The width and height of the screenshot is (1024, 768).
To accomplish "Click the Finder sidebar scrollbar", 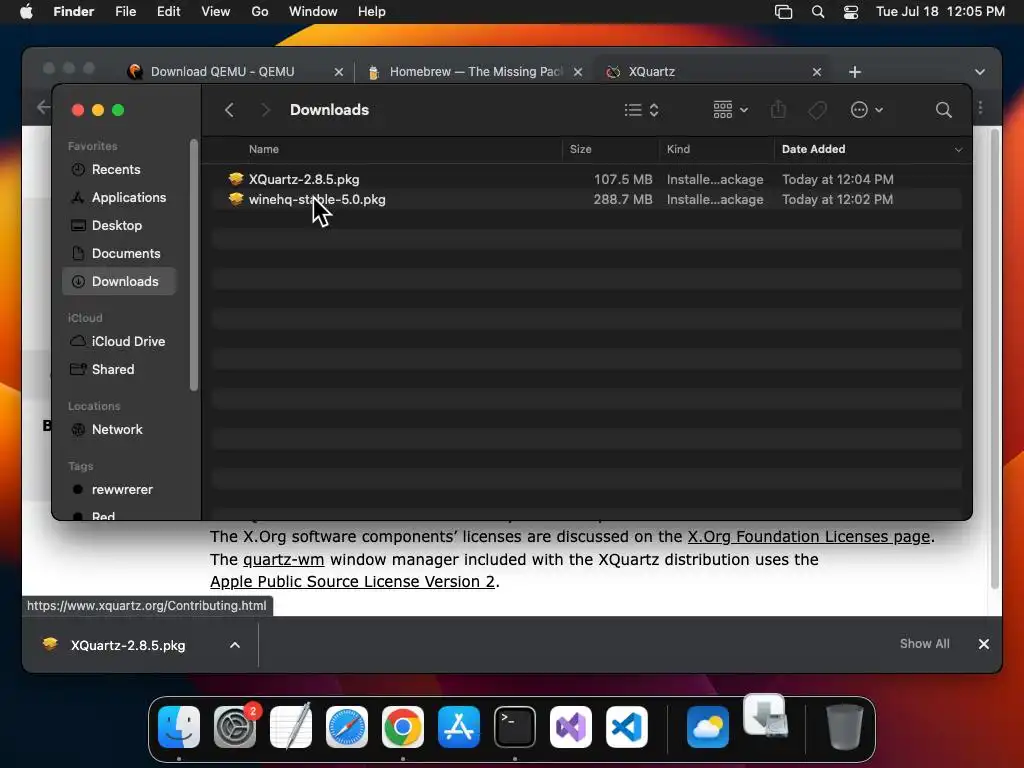I will coord(193,264).
